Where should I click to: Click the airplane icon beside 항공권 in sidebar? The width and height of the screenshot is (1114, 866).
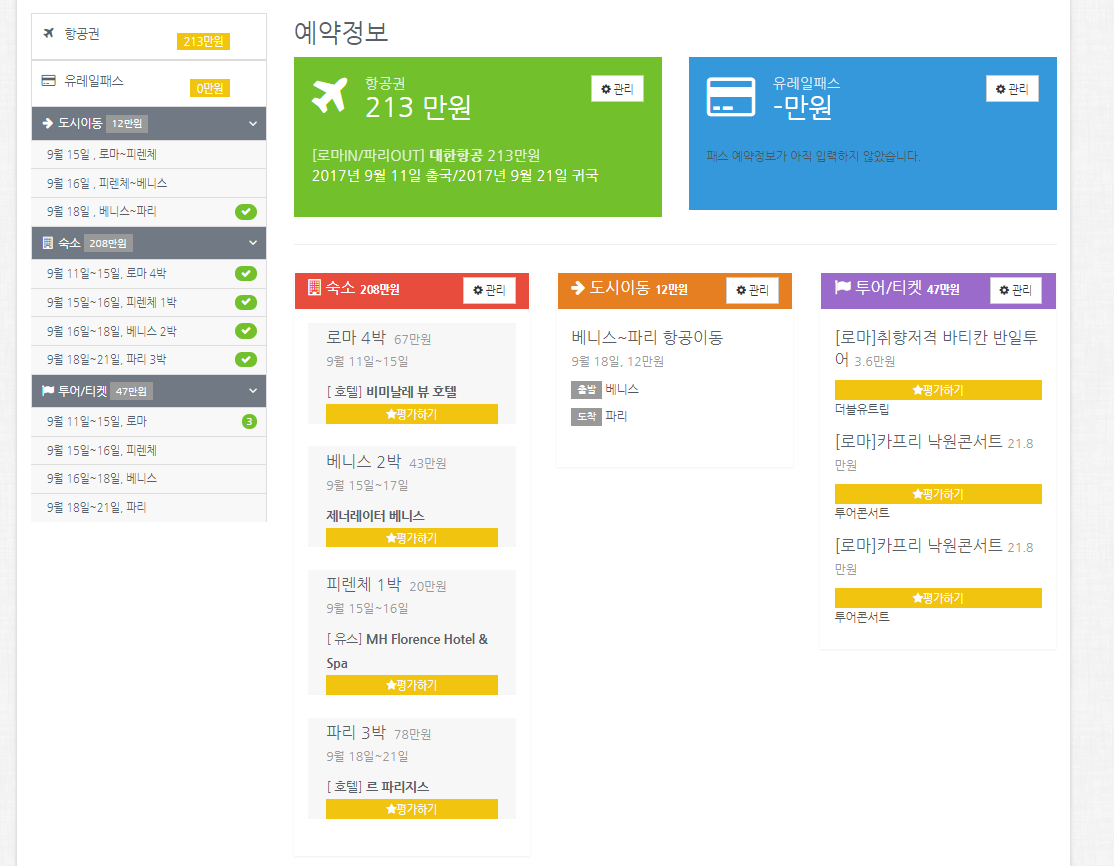[49, 33]
